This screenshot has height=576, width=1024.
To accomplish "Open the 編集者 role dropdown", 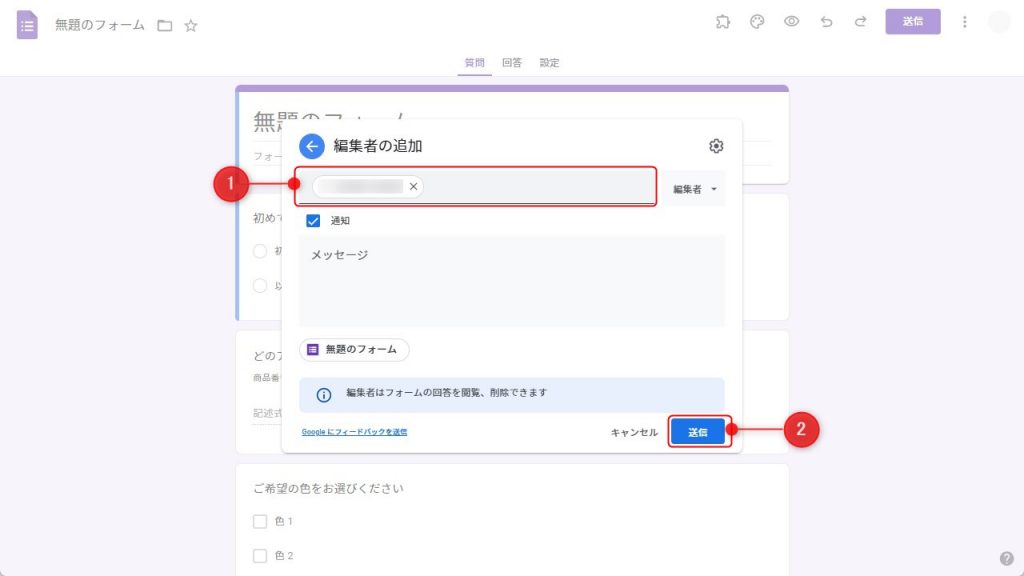I will pyautogui.click(x=694, y=189).
